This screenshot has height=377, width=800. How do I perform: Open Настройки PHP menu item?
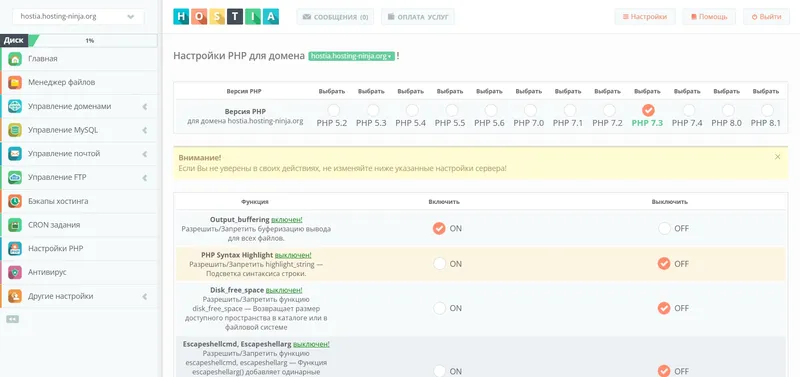[79, 248]
